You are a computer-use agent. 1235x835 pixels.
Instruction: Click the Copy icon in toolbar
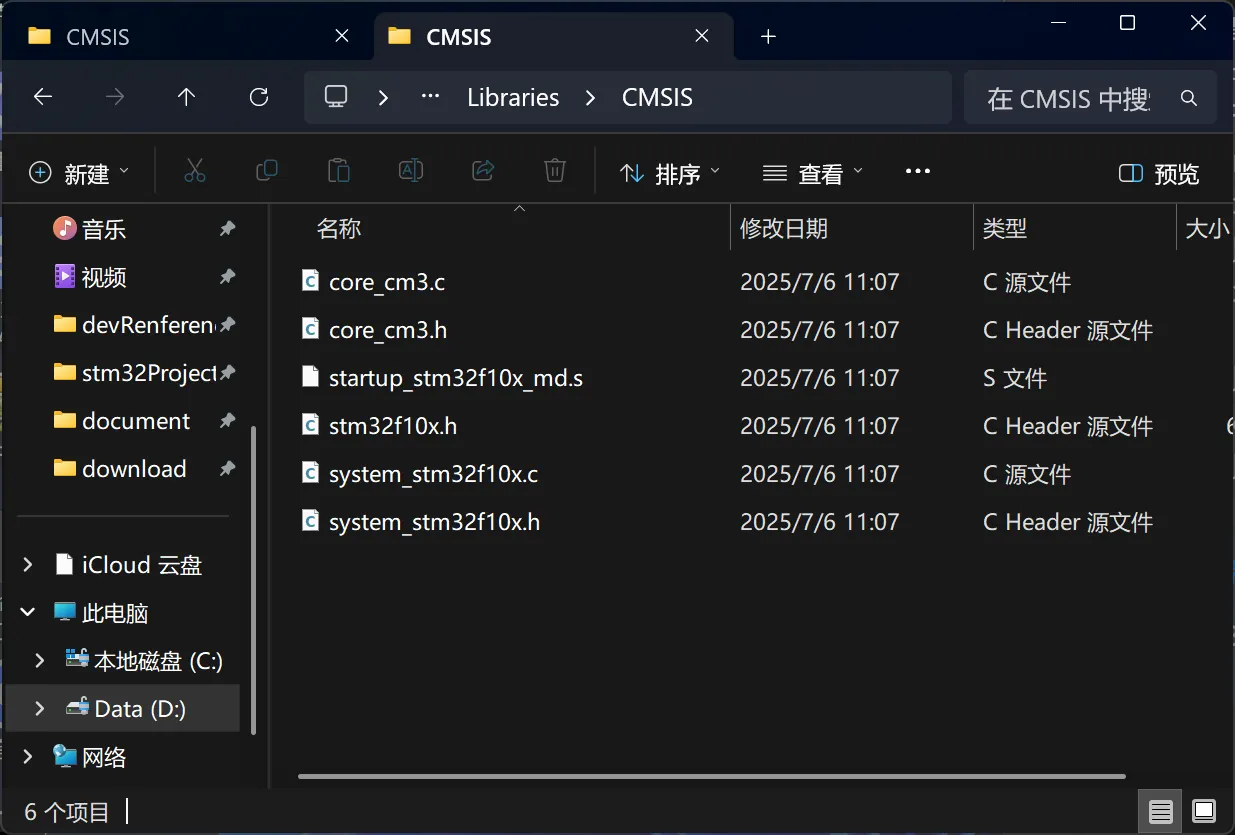[267, 172]
